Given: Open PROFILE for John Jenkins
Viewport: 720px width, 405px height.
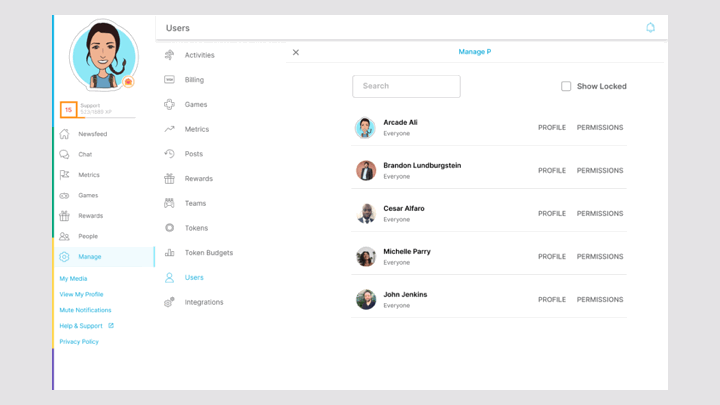Looking at the screenshot, I should pyautogui.click(x=552, y=299).
